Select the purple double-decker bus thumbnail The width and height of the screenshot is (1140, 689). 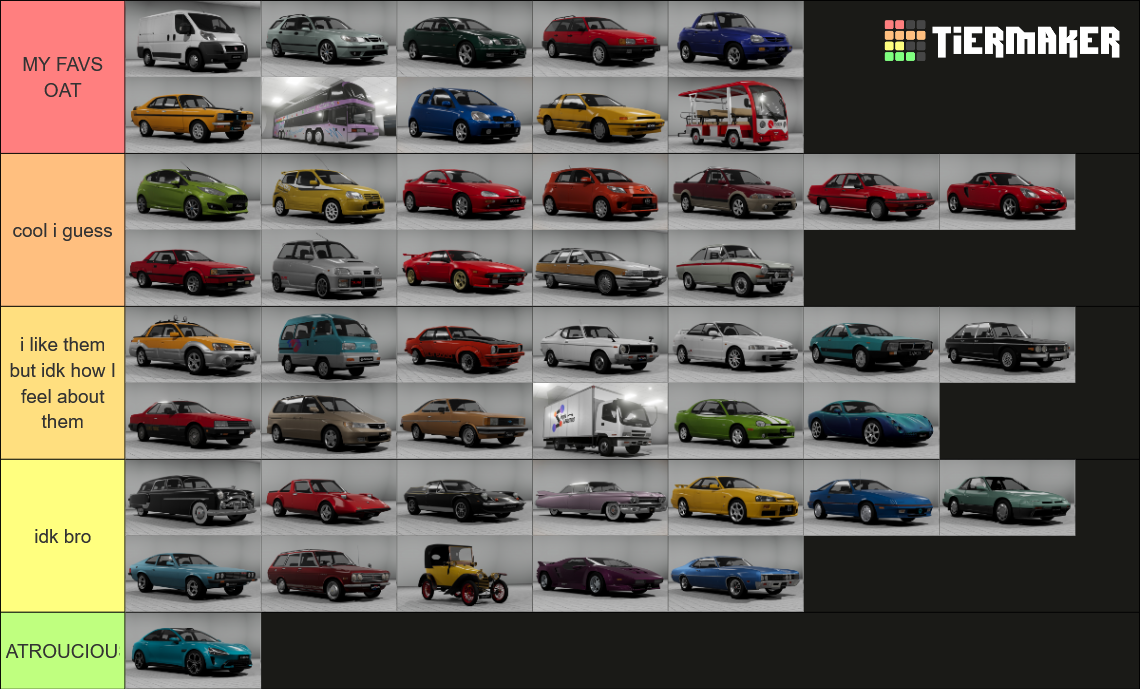pos(329,115)
